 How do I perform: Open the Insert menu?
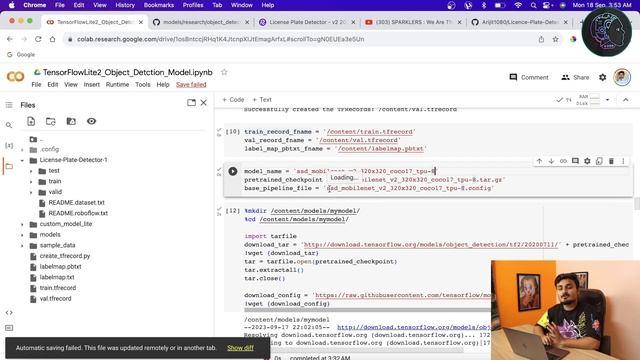(91, 84)
